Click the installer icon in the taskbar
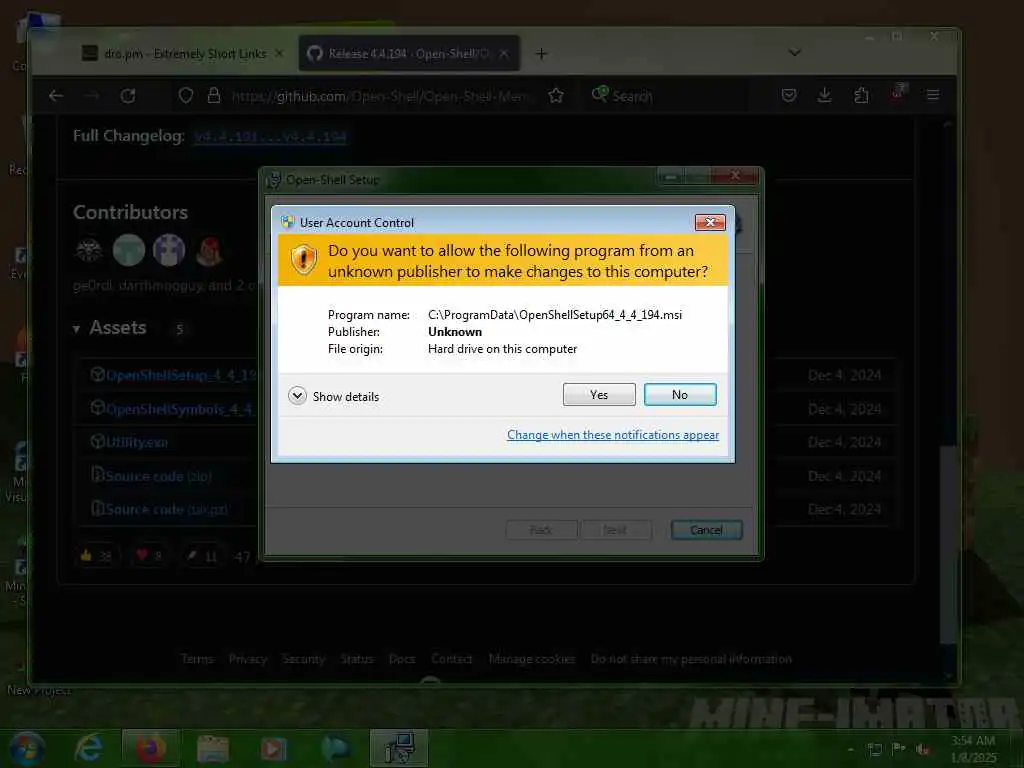The image size is (1024, 768). pyautogui.click(x=399, y=748)
